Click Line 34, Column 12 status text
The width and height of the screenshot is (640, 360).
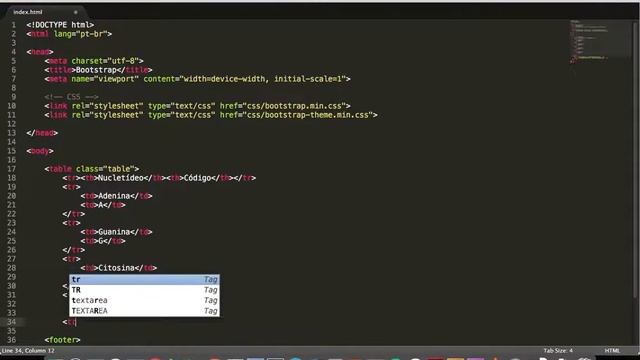[x=28, y=351]
